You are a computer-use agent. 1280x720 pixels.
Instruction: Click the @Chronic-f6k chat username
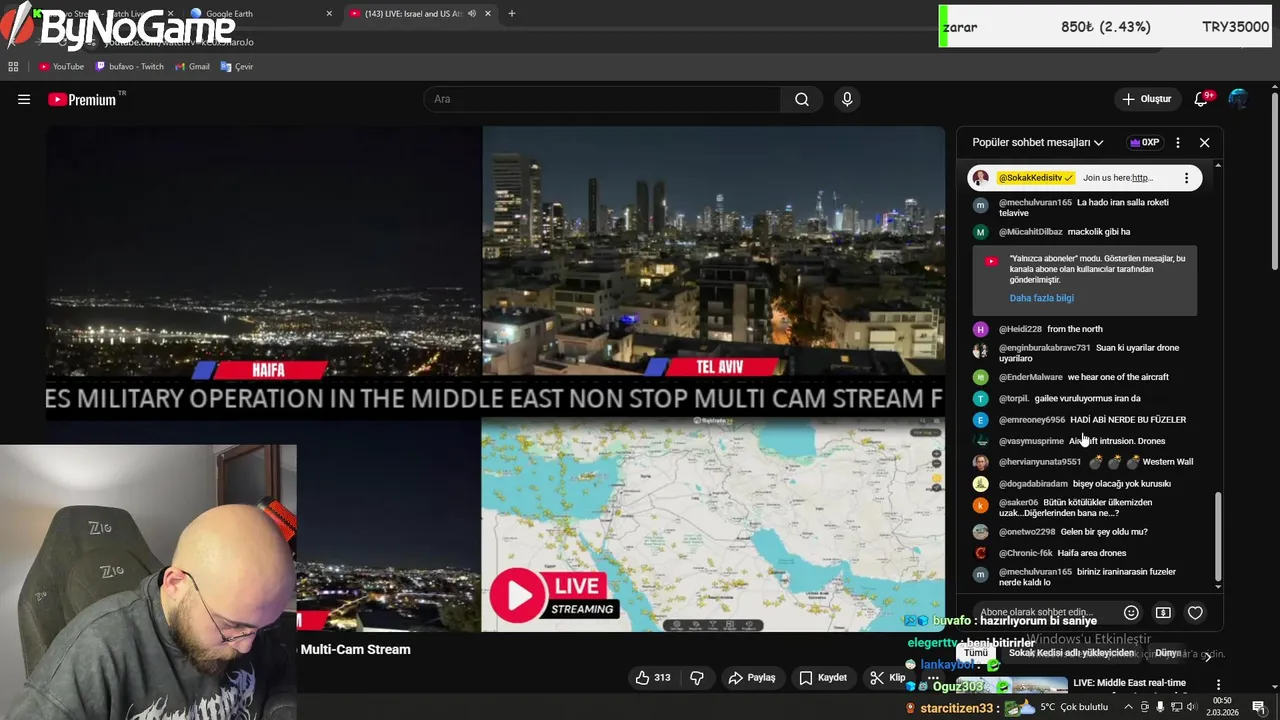coord(1025,553)
